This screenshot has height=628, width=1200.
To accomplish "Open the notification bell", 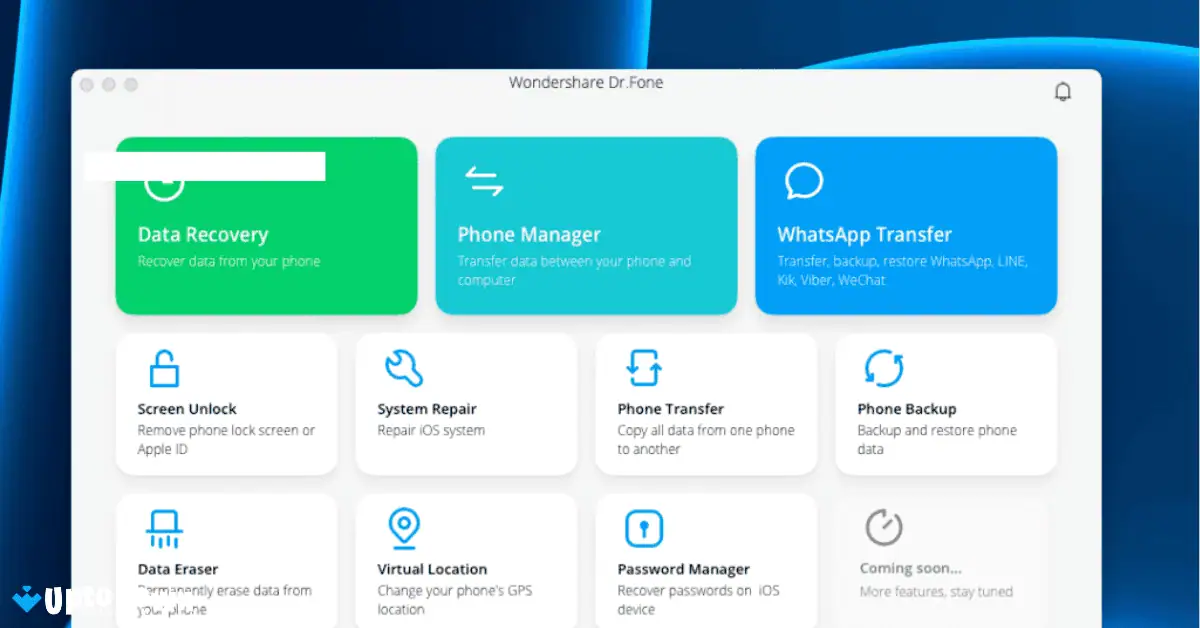I will point(1063,90).
